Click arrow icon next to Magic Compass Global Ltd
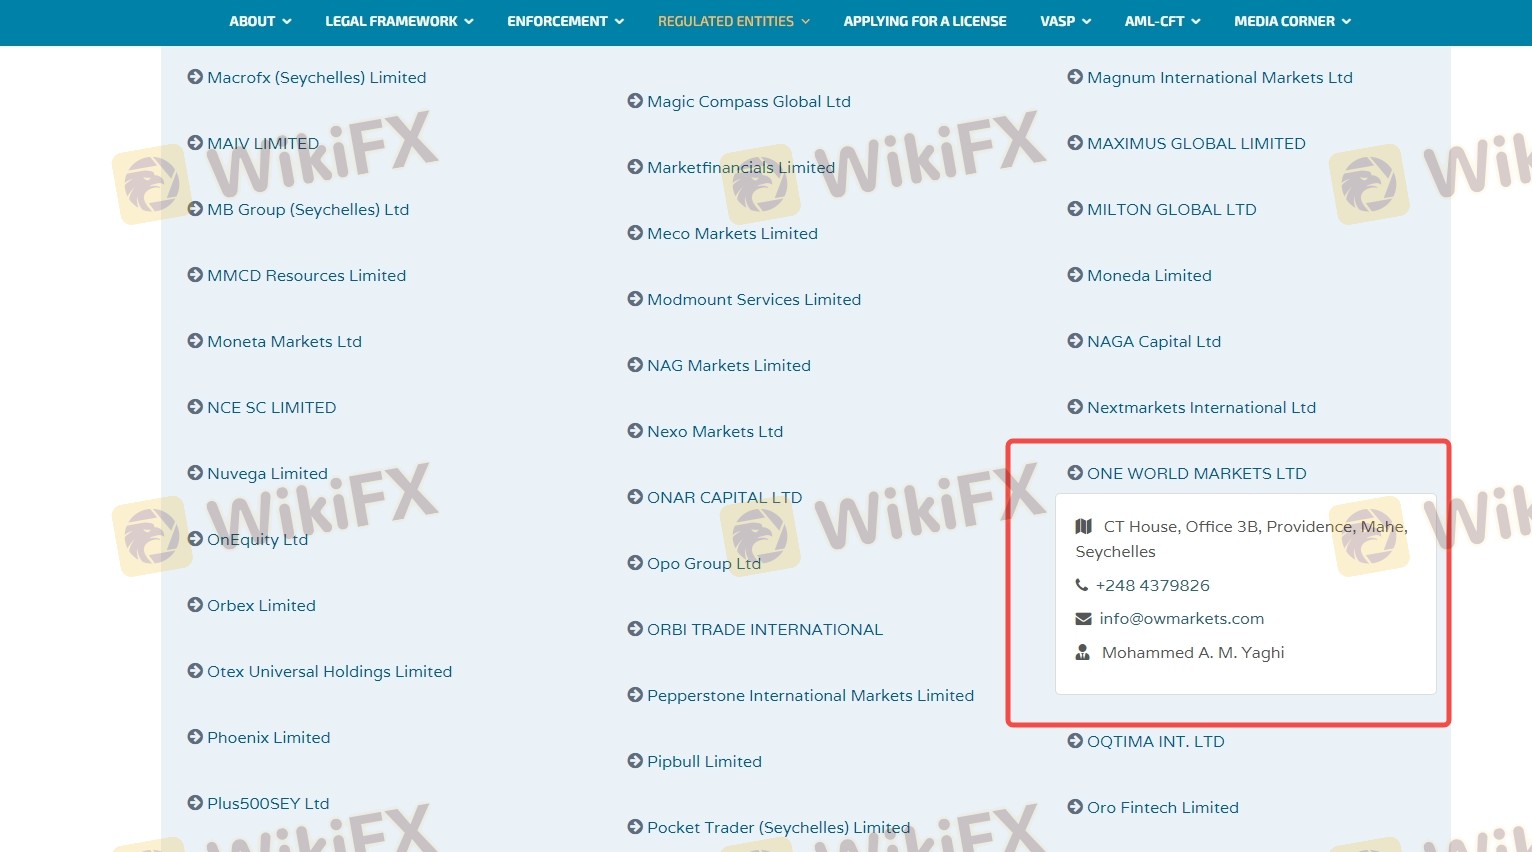Viewport: 1532px width, 852px height. pyautogui.click(x=635, y=101)
